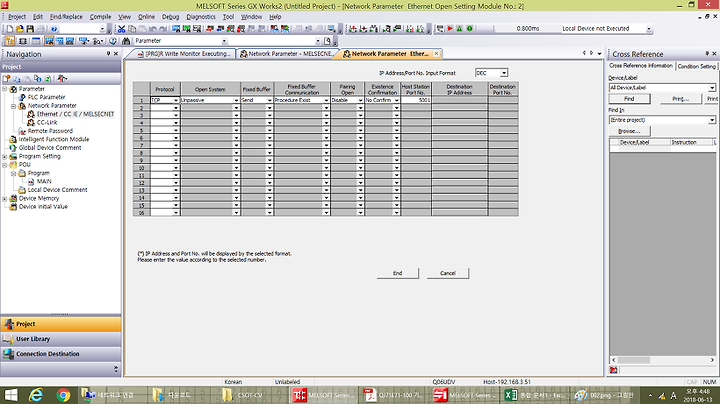
Task: Click the Browse... button
Action: coord(629,131)
